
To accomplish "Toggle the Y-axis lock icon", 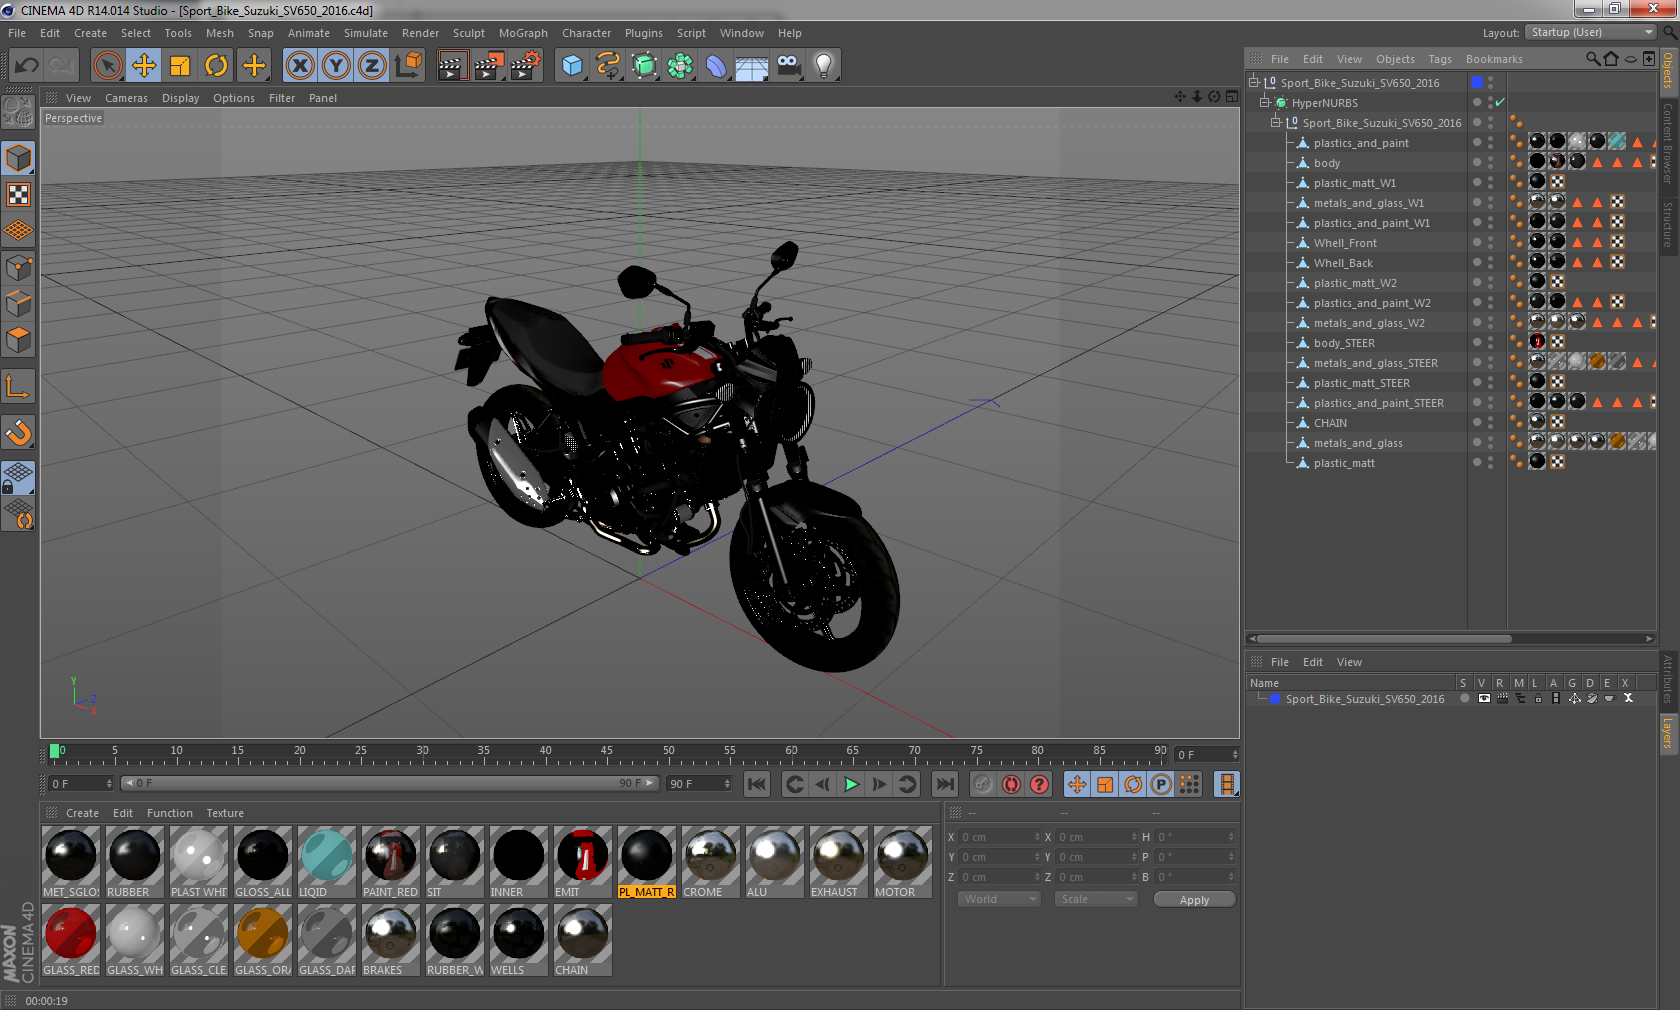I will click(x=336, y=66).
